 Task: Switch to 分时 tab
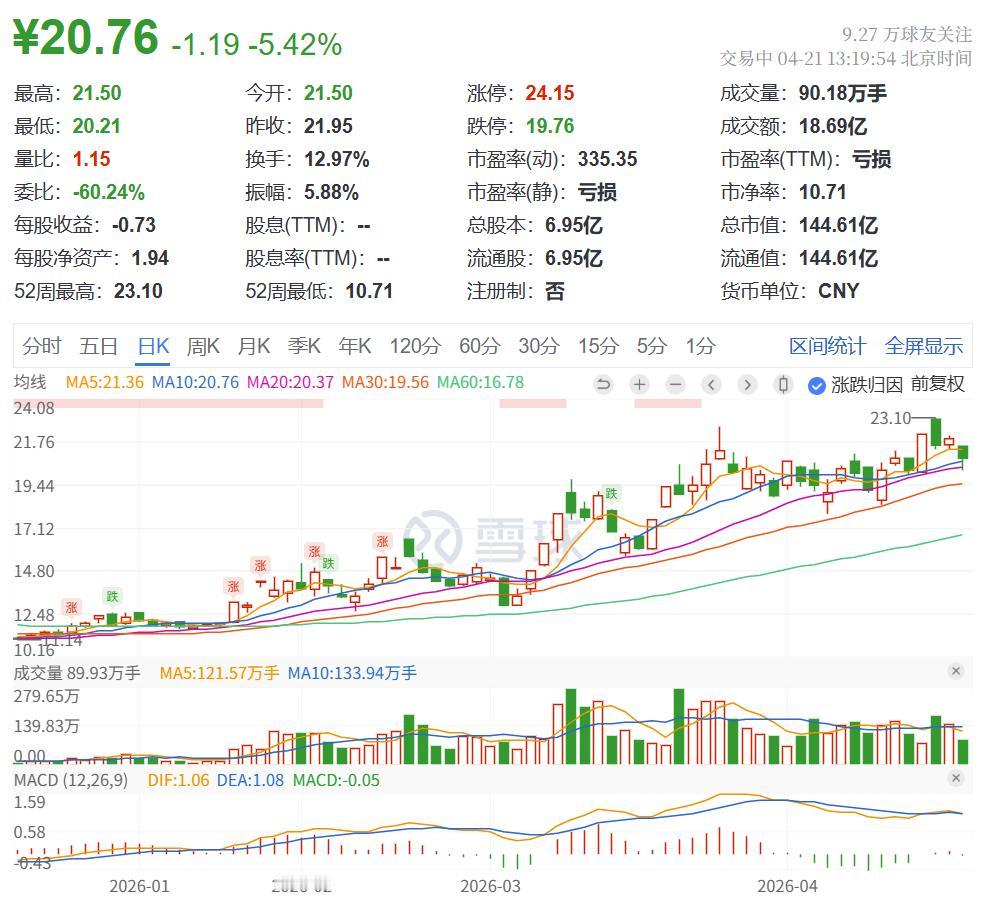pyautogui.click(x=42, y=346)
